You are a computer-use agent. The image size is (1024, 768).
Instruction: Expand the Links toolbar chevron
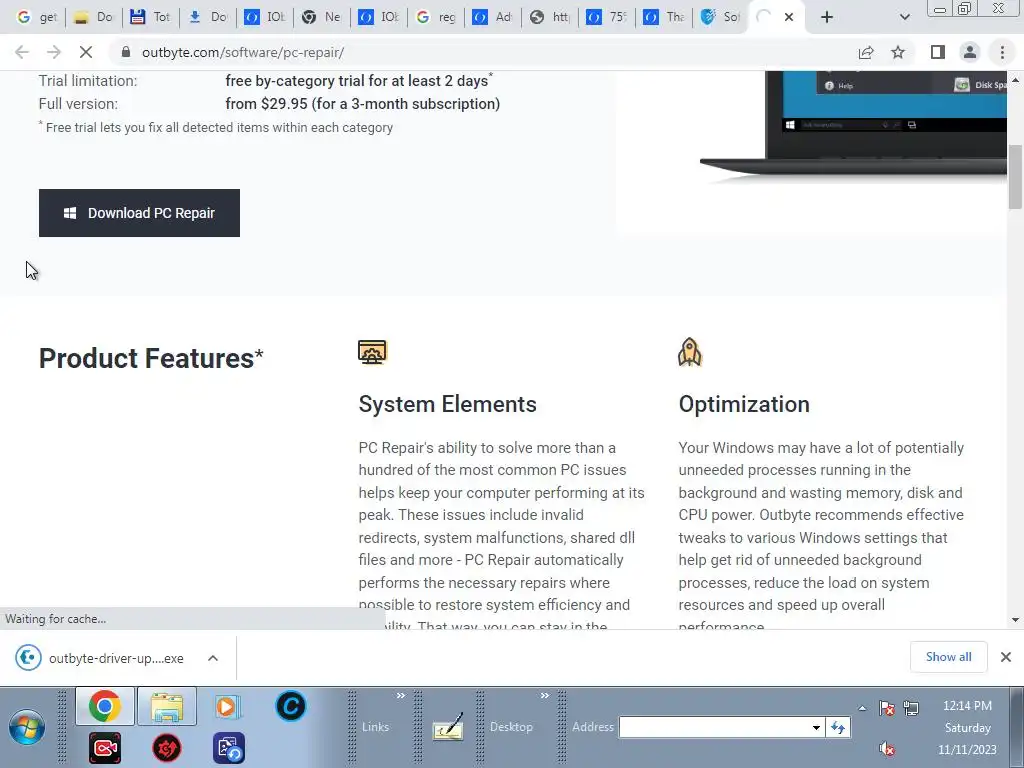click(401, 696)
